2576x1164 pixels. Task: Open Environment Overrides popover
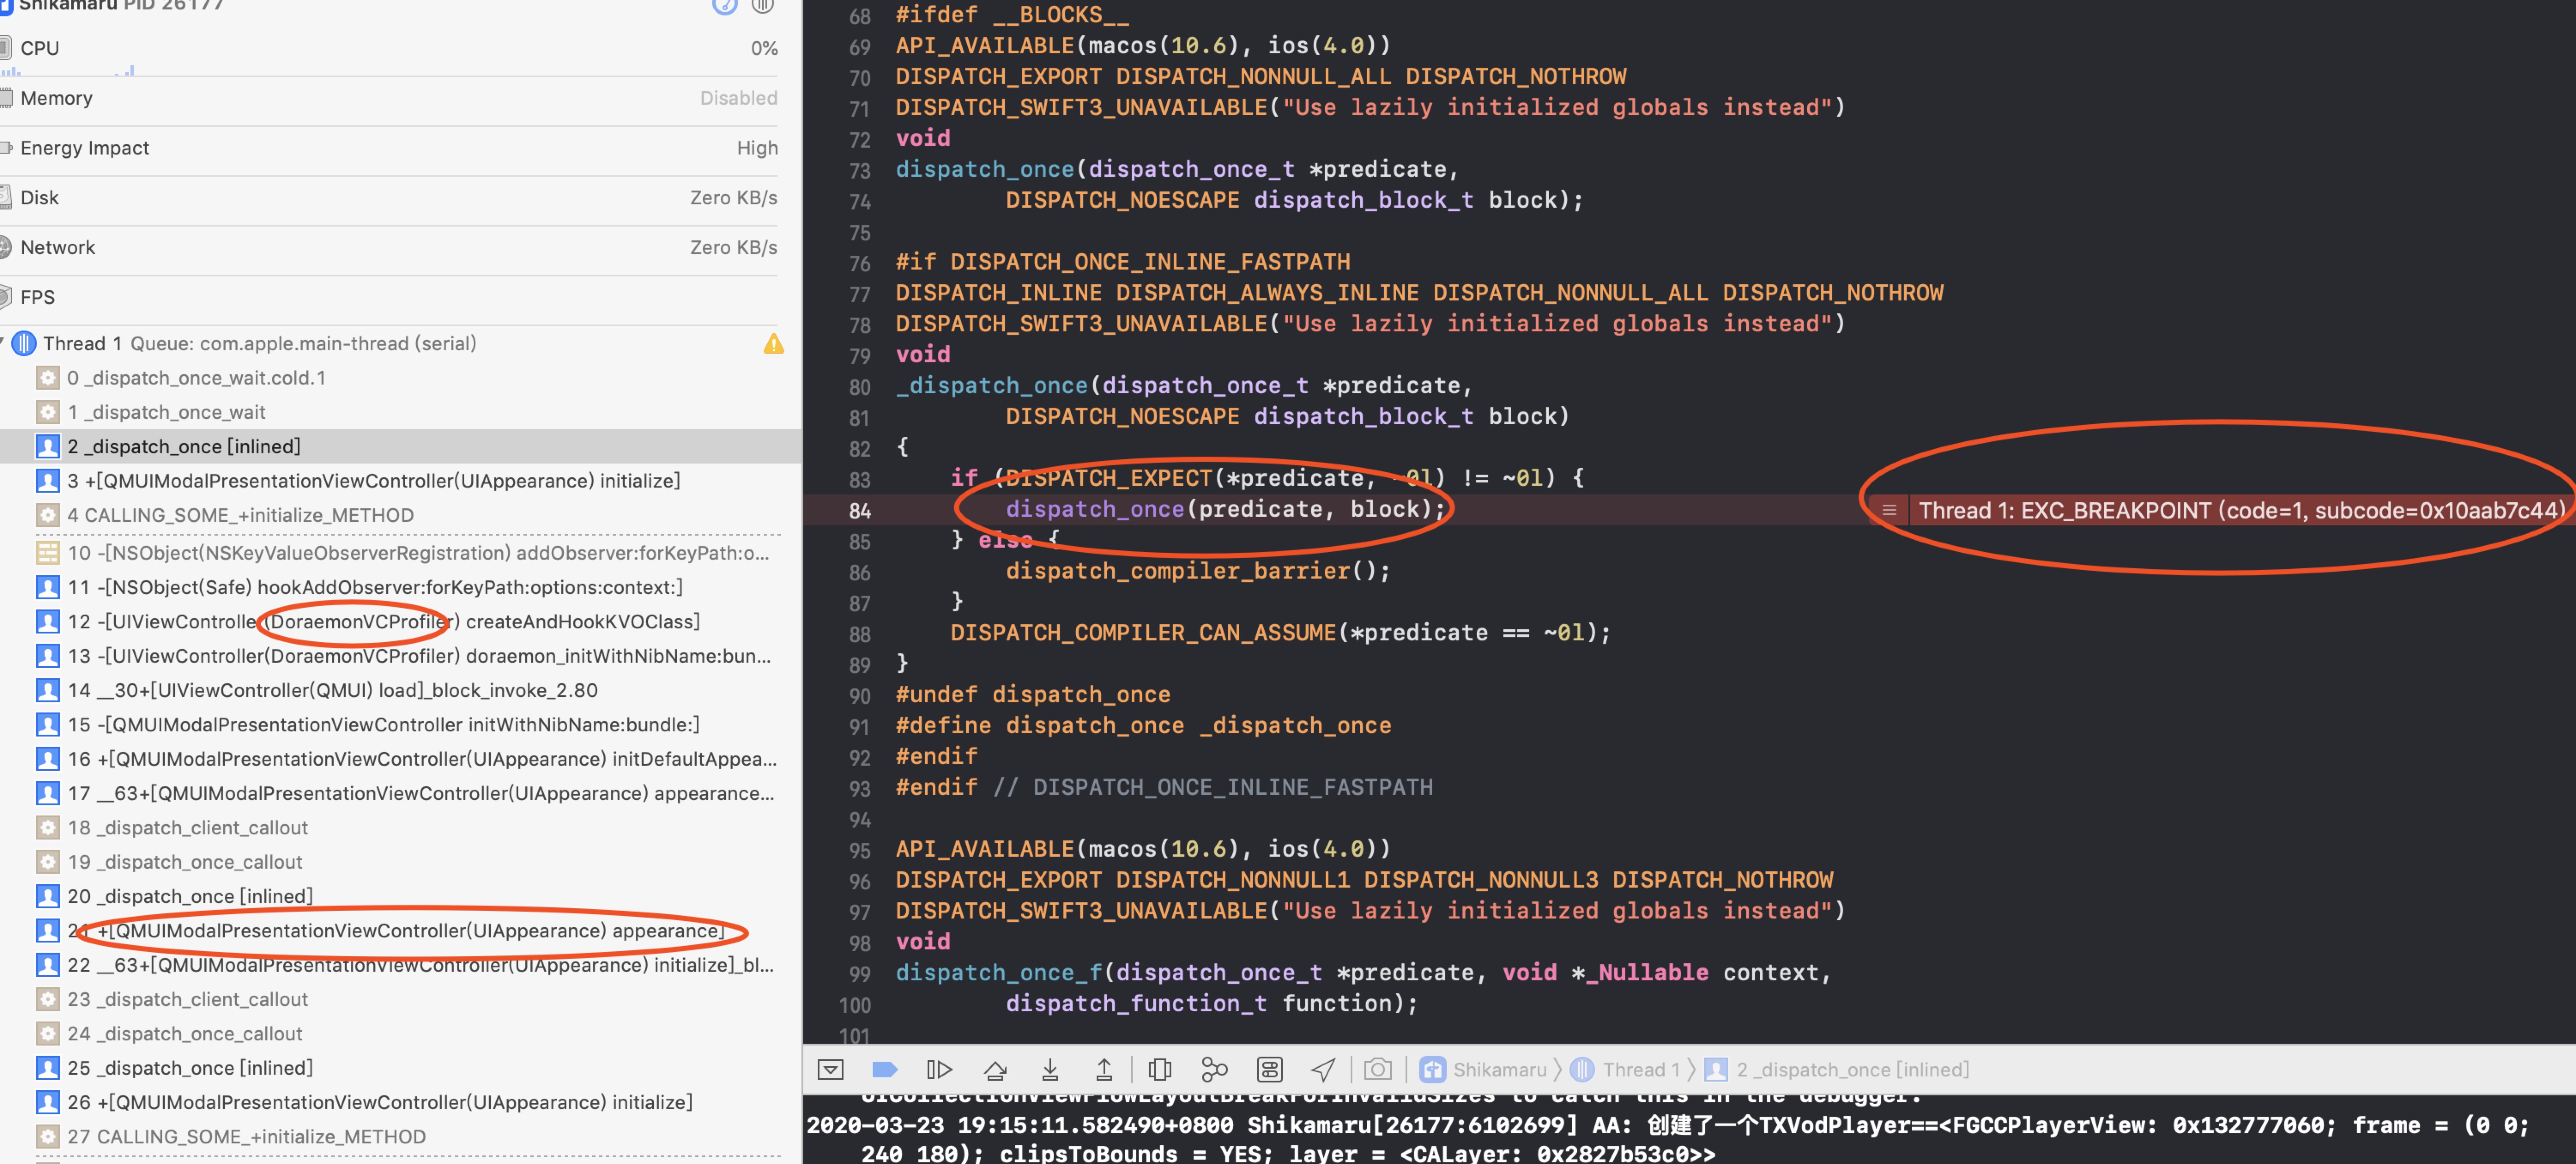point(1269,1070)
